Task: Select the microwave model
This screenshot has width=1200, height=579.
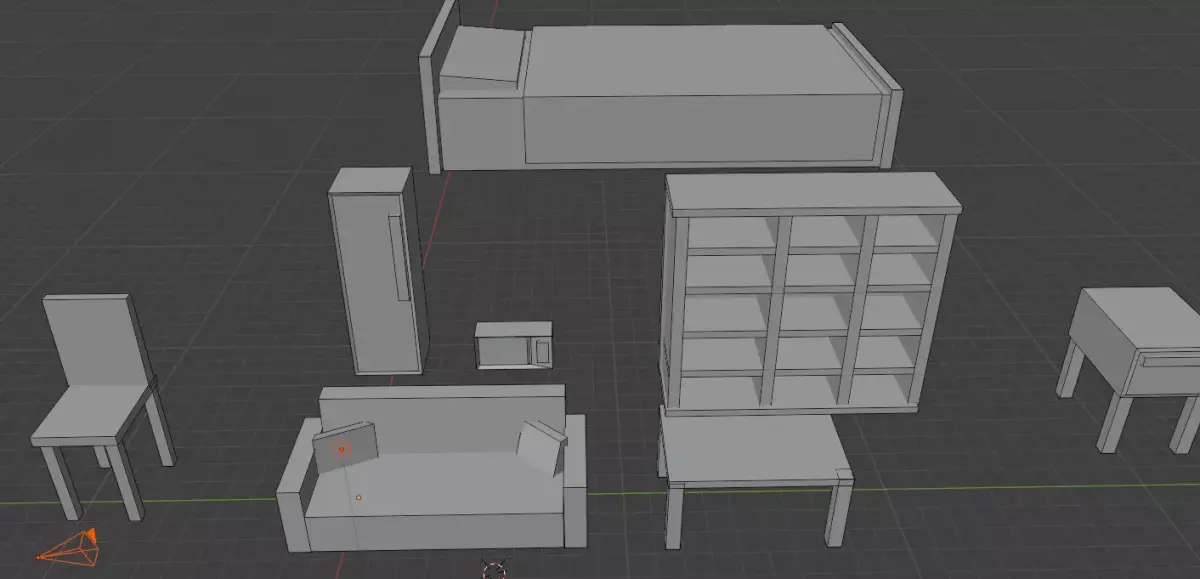Action: [514, 345]
